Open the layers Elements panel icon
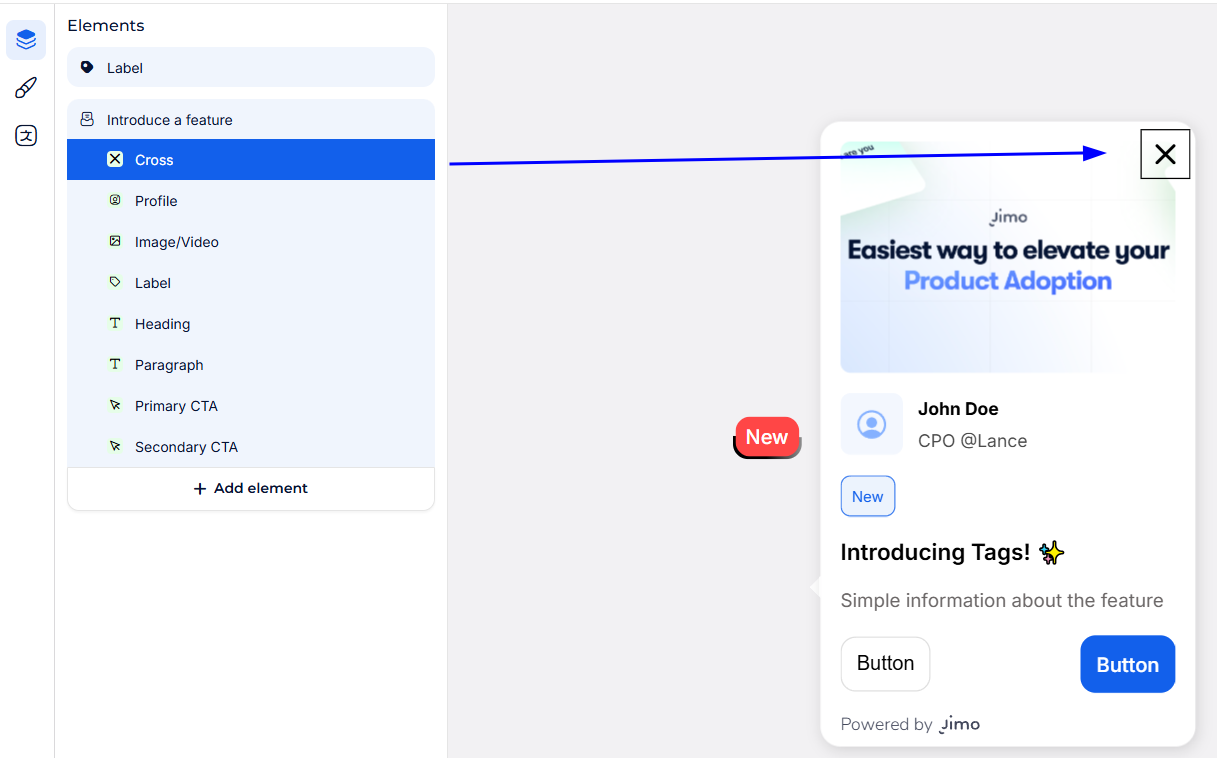Image resolution: width=1217 pixels, height=758 pixels. pyautogui.click(x=26, y=40)
